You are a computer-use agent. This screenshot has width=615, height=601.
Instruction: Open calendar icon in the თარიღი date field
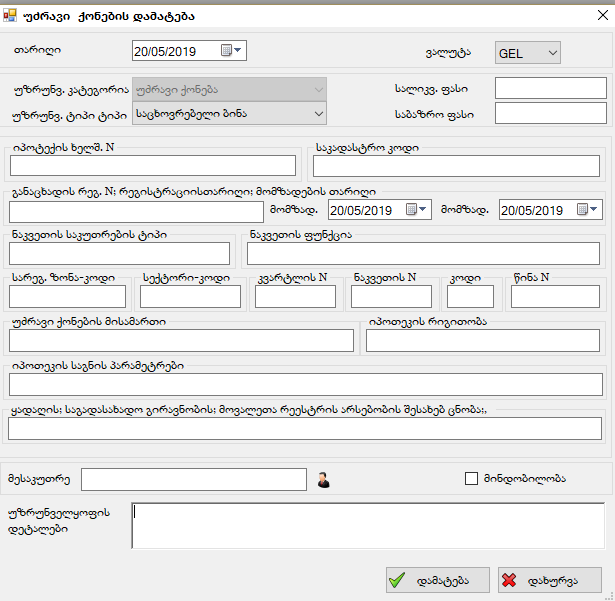[226, 51]
